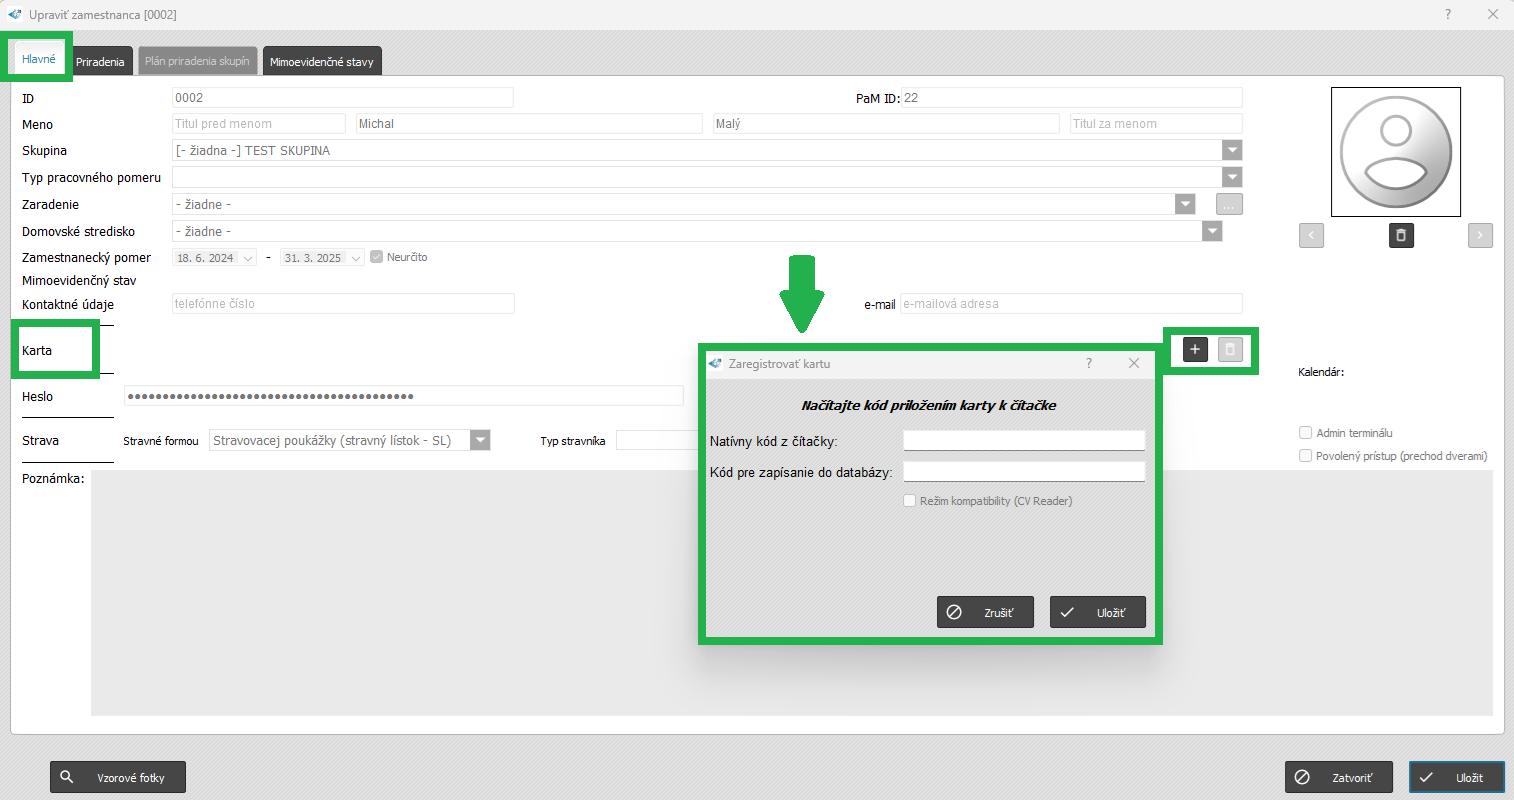This screenshot has width=1514, height=800.
Task: Click Uložiť in the Zaregistrovať kartu dialog
Action: [1097, 612]
